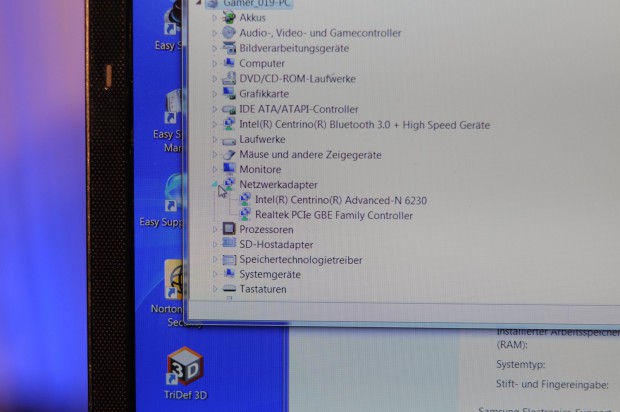
Task: Expand the Akkus node arrow
Action: 215,18
